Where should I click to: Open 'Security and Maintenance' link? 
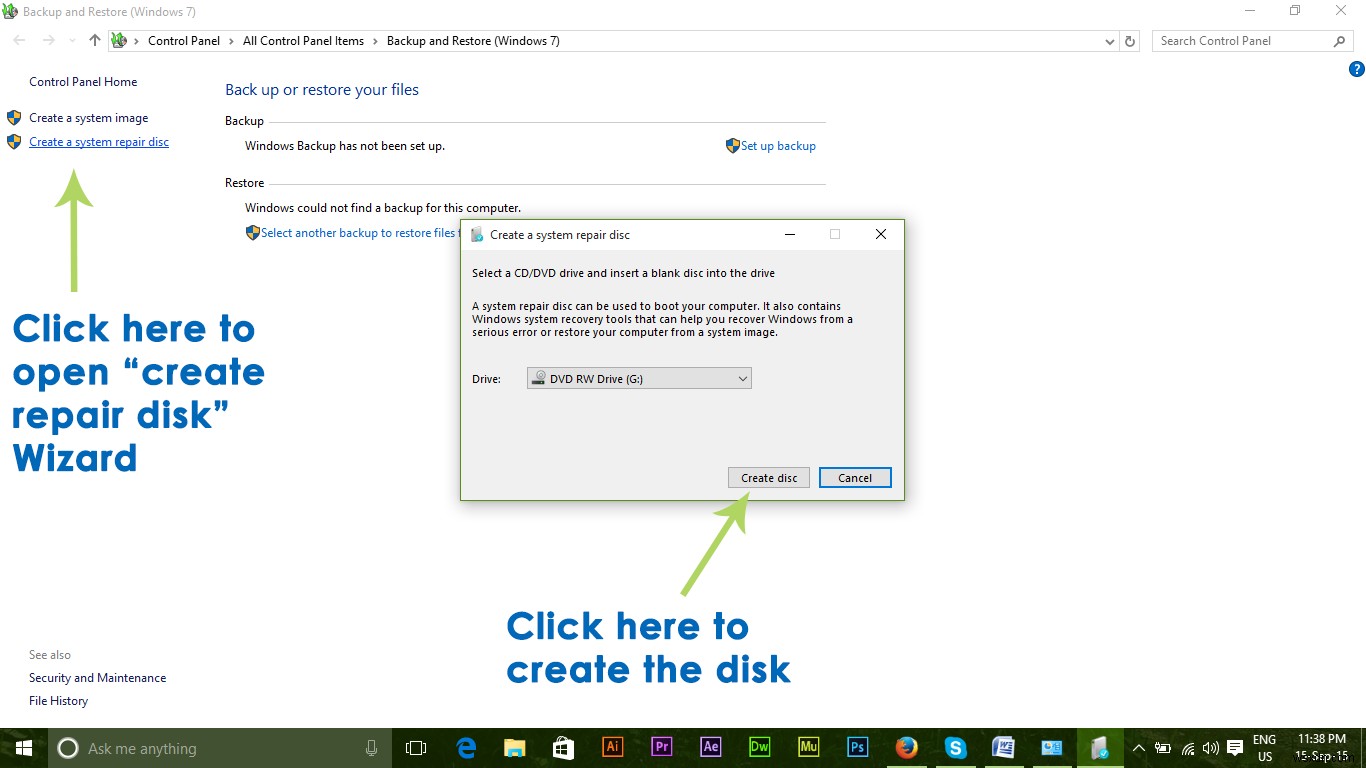98,678
